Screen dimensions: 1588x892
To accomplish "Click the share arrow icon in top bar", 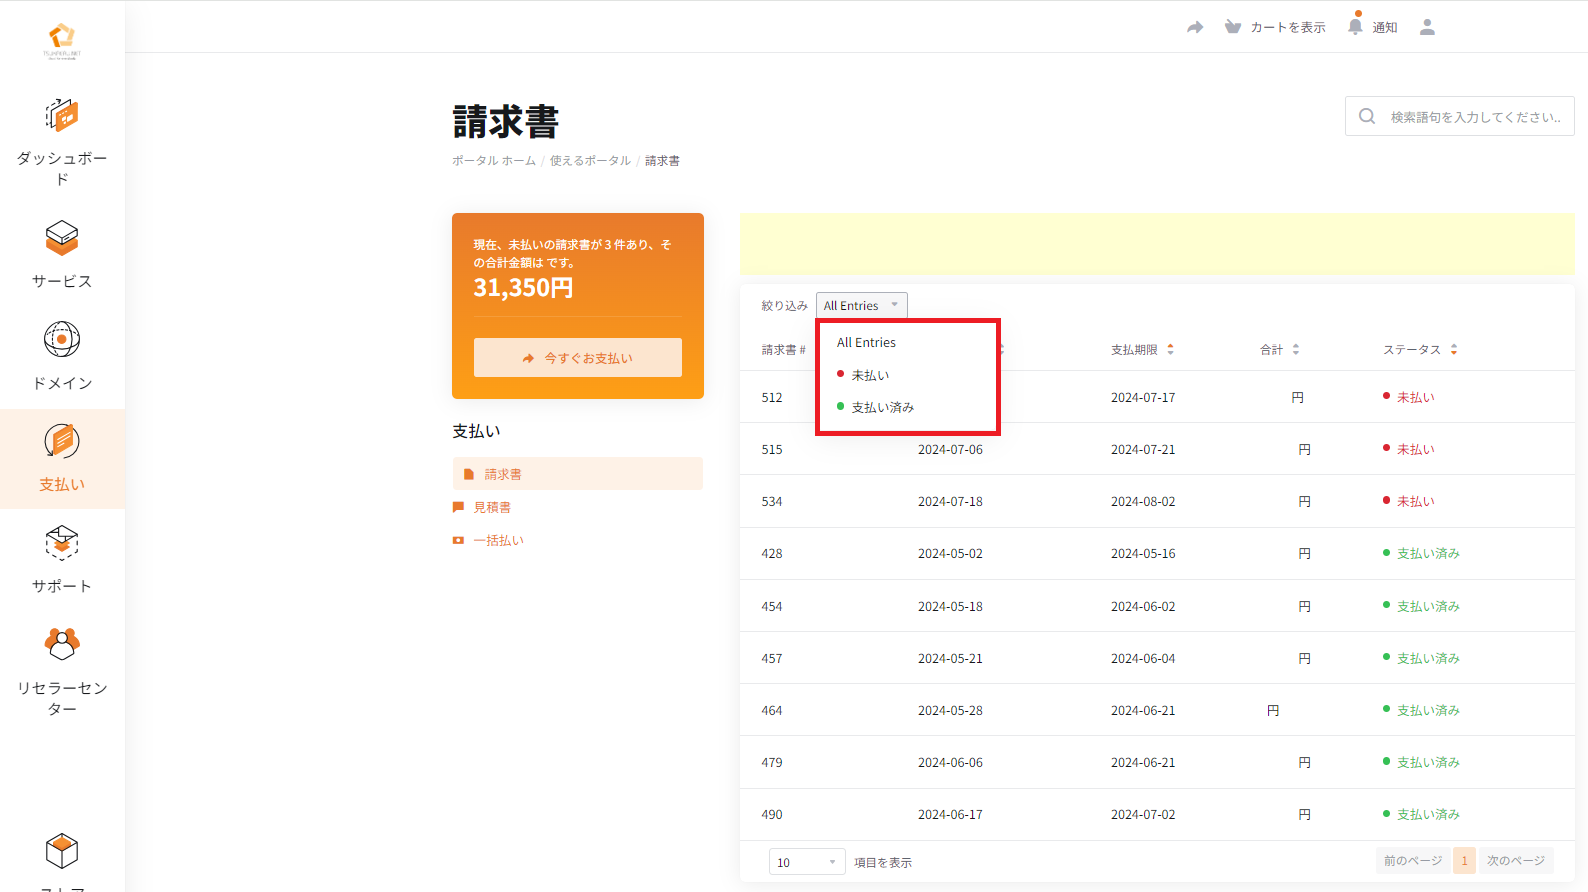I will pos(1195,27).
